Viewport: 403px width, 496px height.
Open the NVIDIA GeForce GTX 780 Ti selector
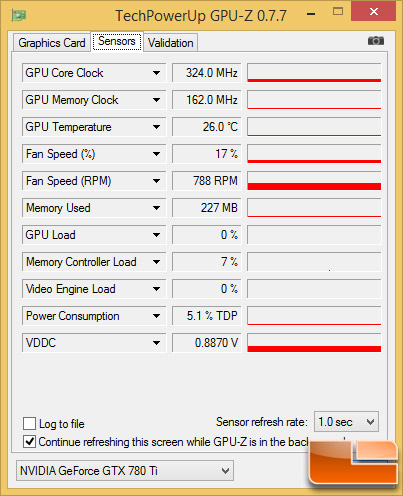tap(125, 471)
